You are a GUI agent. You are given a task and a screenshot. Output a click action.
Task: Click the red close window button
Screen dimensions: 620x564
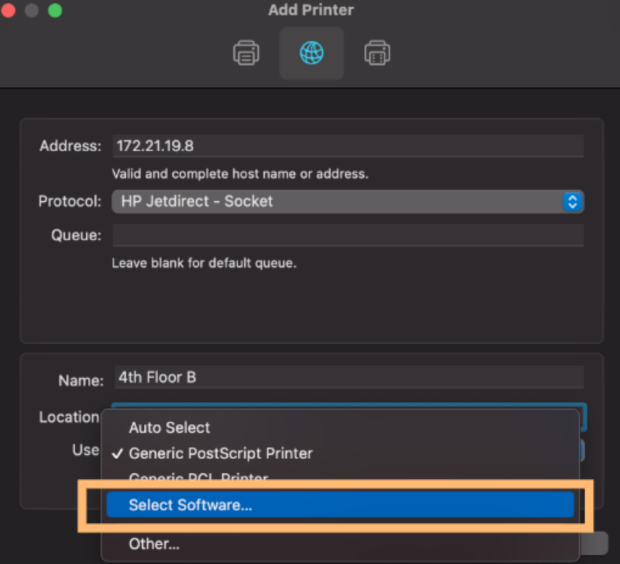tap(8, 10)
